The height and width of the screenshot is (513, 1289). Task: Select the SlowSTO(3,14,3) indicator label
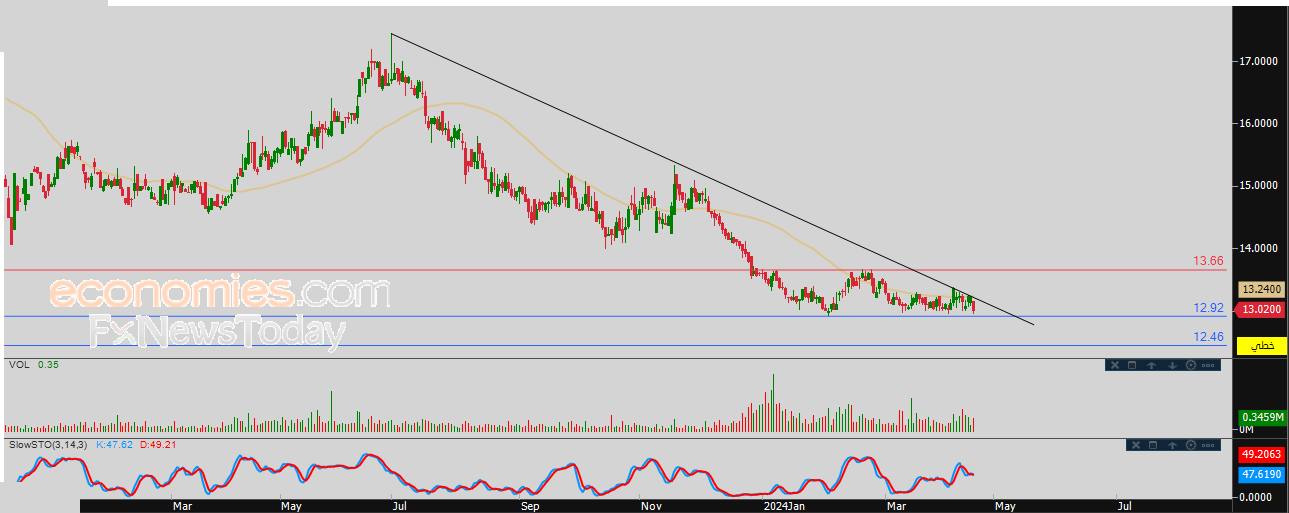(47, 444)
